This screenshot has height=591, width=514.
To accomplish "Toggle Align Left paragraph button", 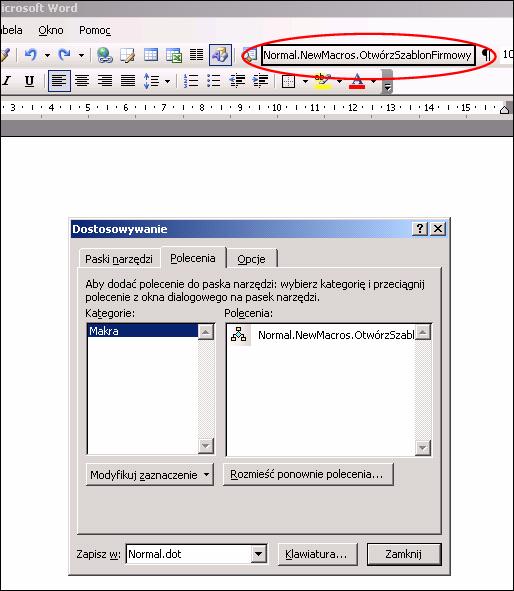I will (x=59, y=81).
